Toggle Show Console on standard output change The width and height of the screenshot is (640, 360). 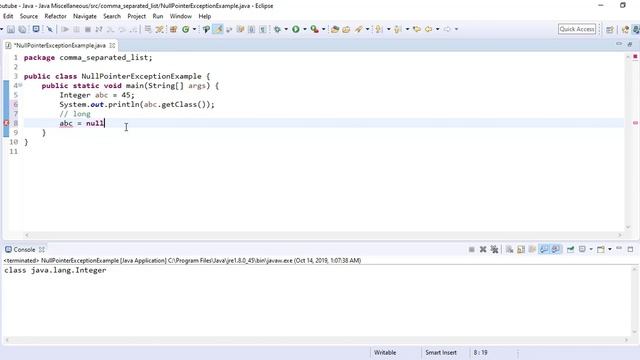point(544,249)
